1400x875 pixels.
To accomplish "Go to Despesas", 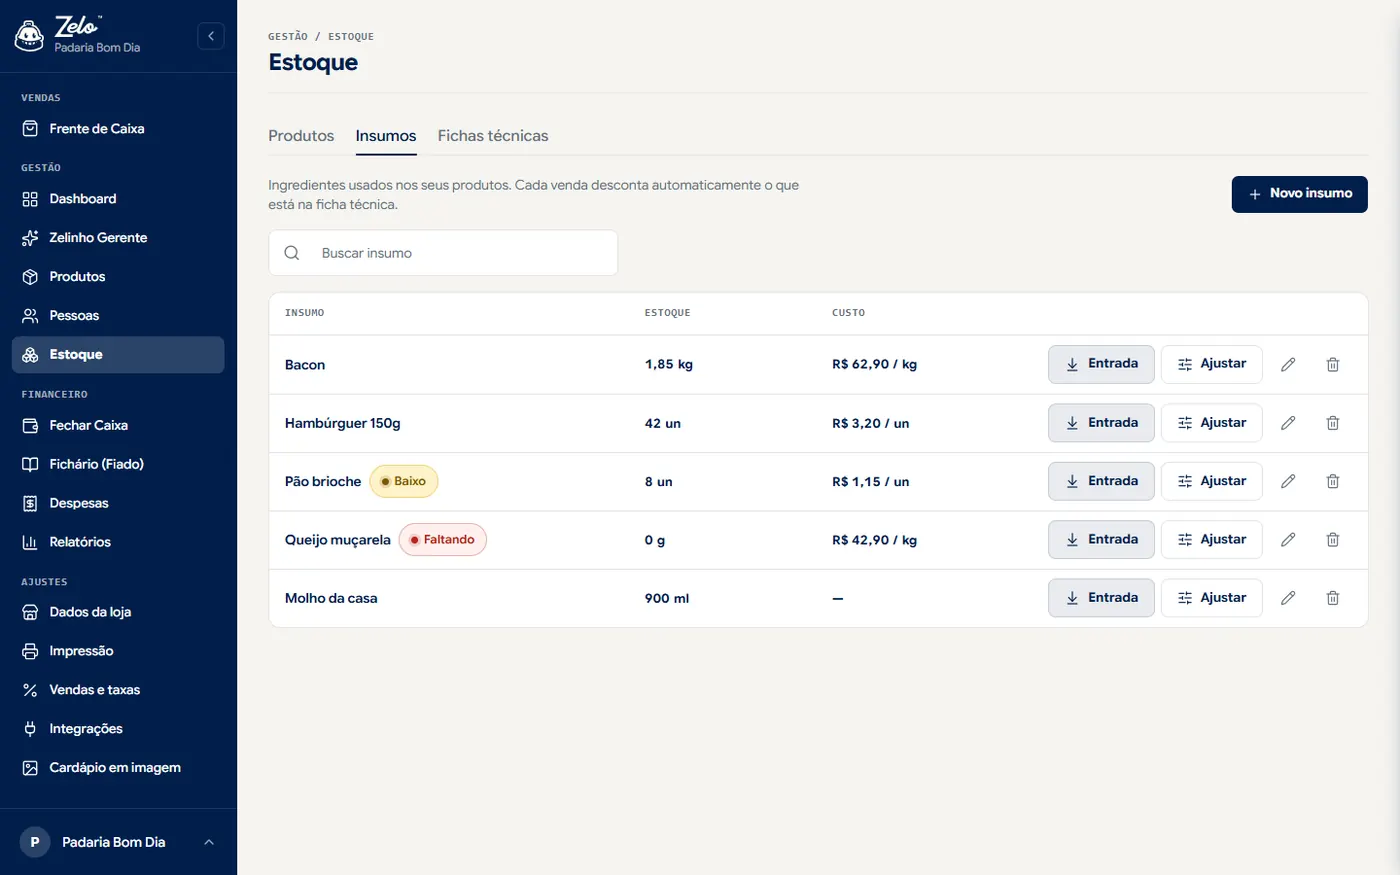I will pyautogui.click(x=118, y=503).
